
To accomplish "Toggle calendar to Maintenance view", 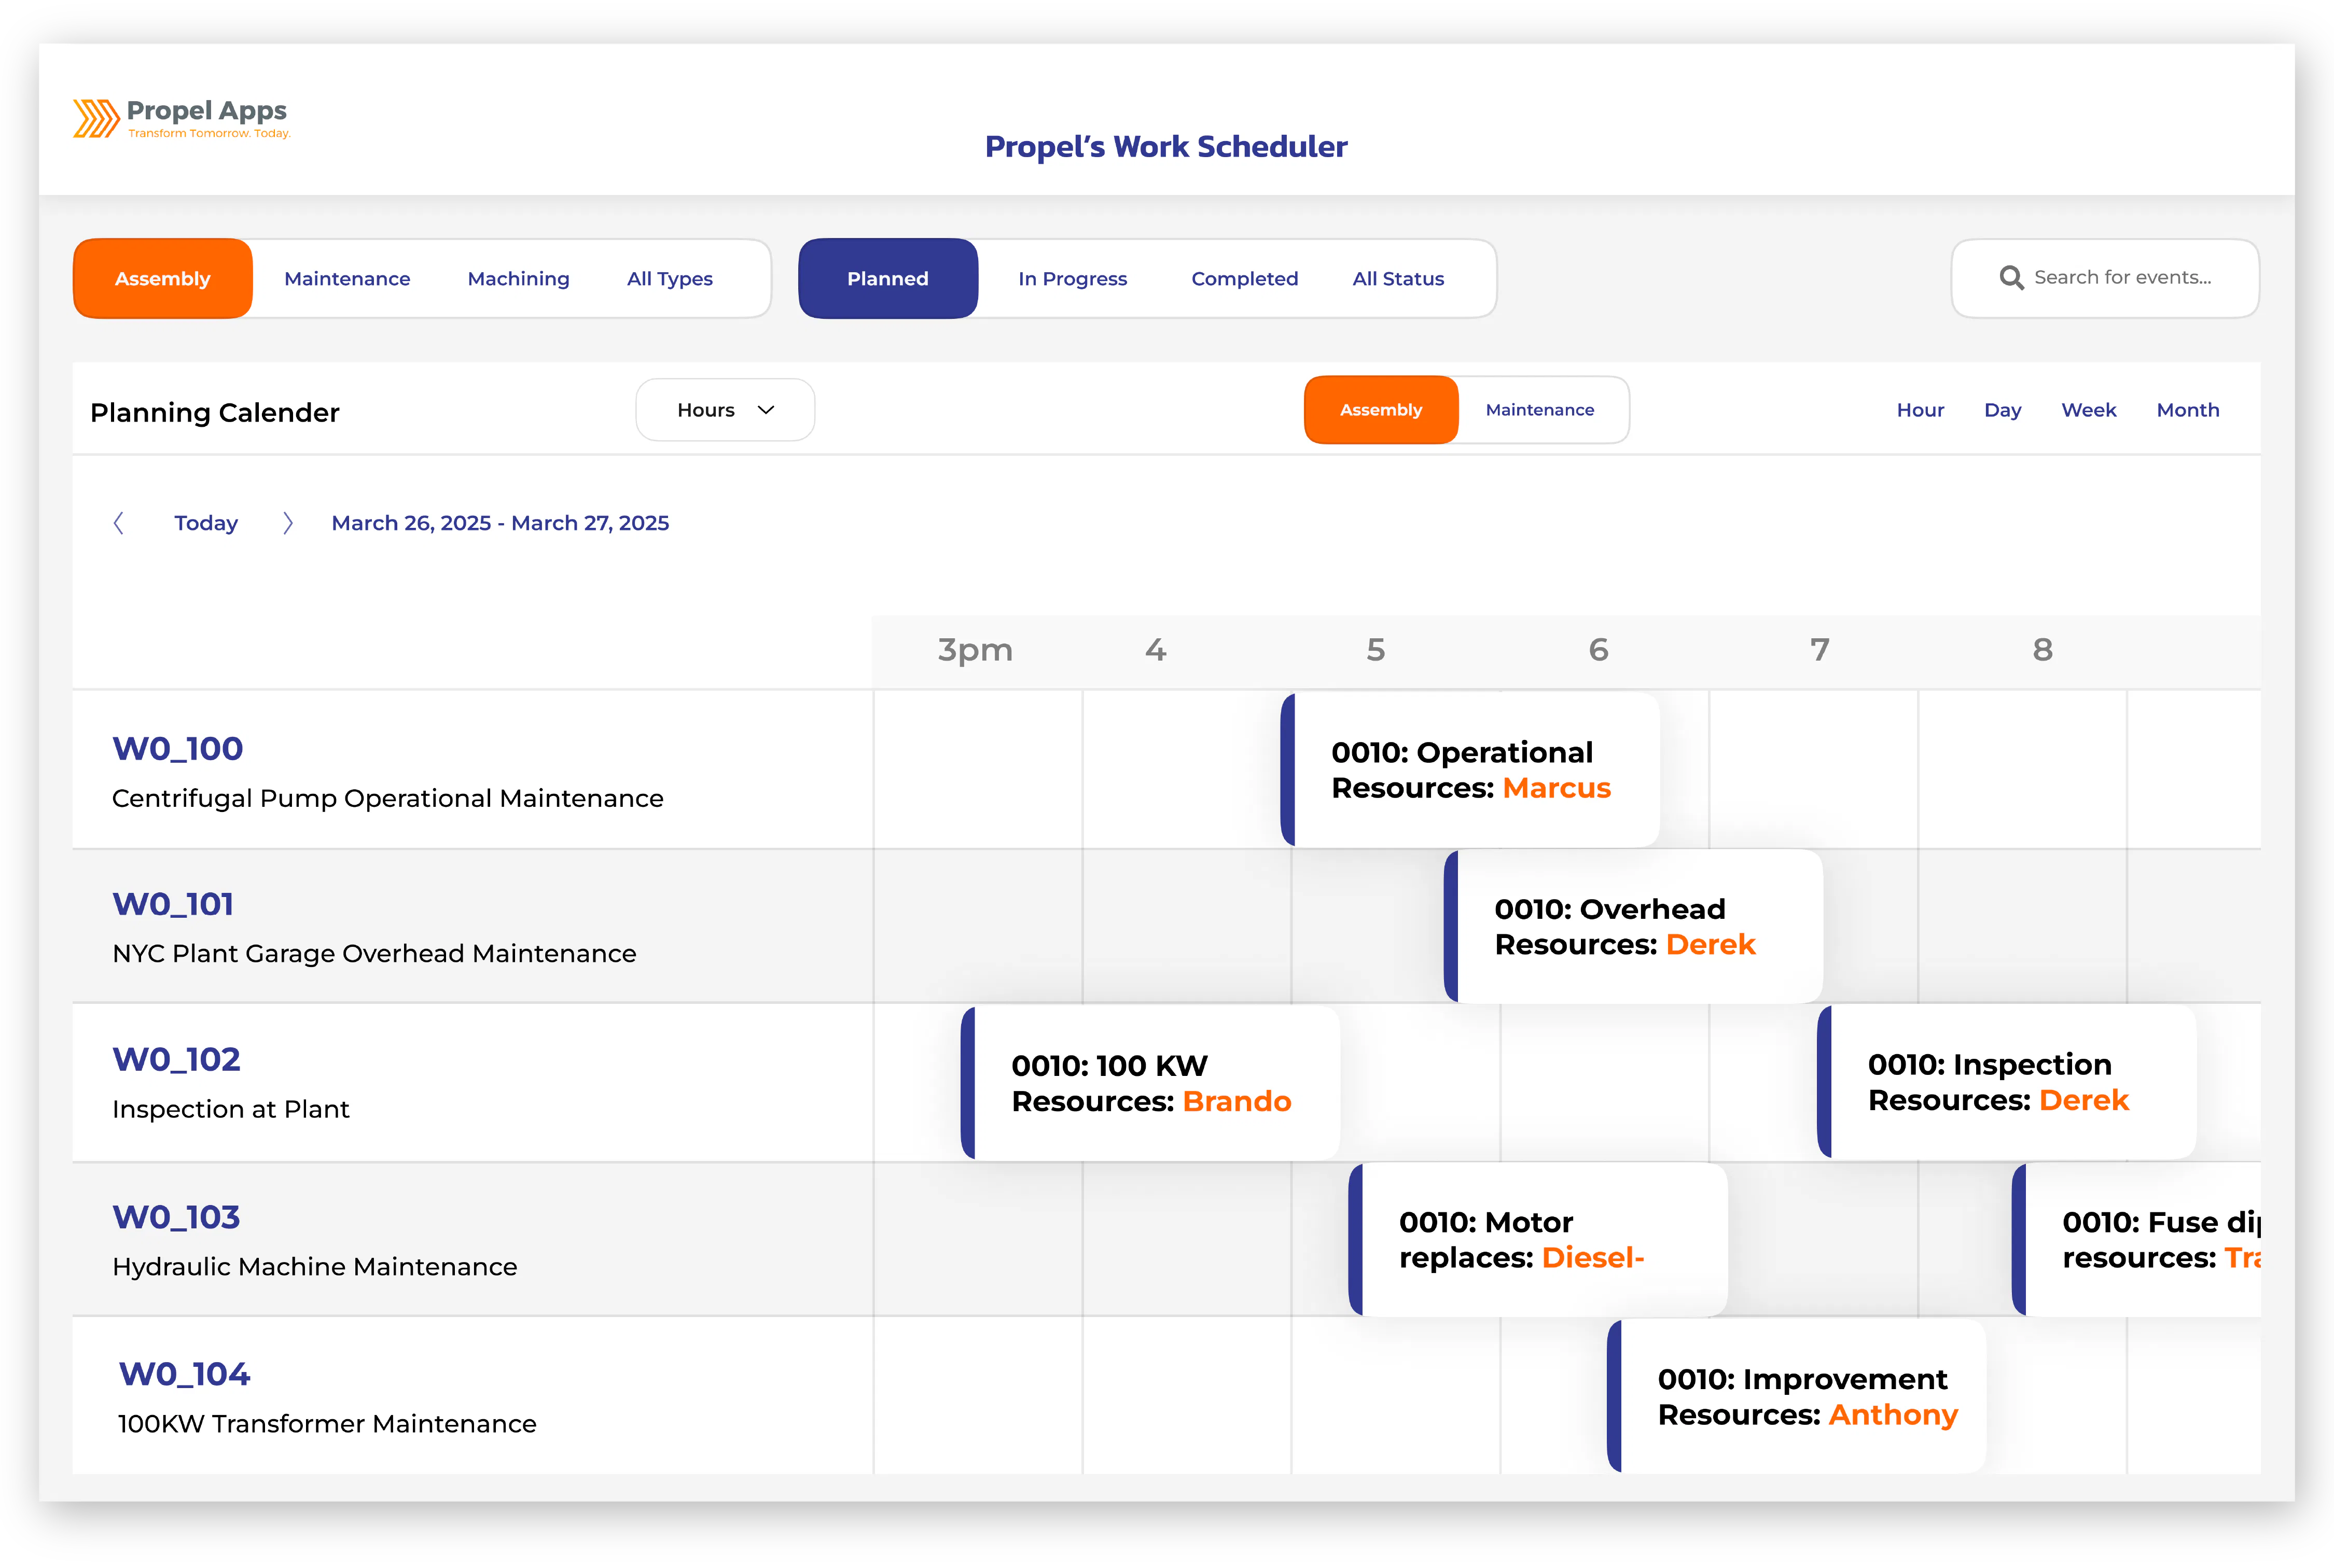I will pos(1539,410).
